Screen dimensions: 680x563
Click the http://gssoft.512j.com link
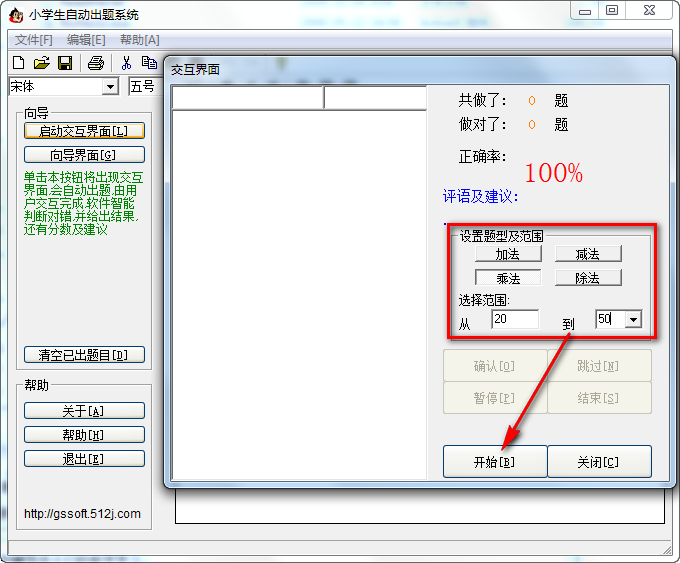[82, 514]
